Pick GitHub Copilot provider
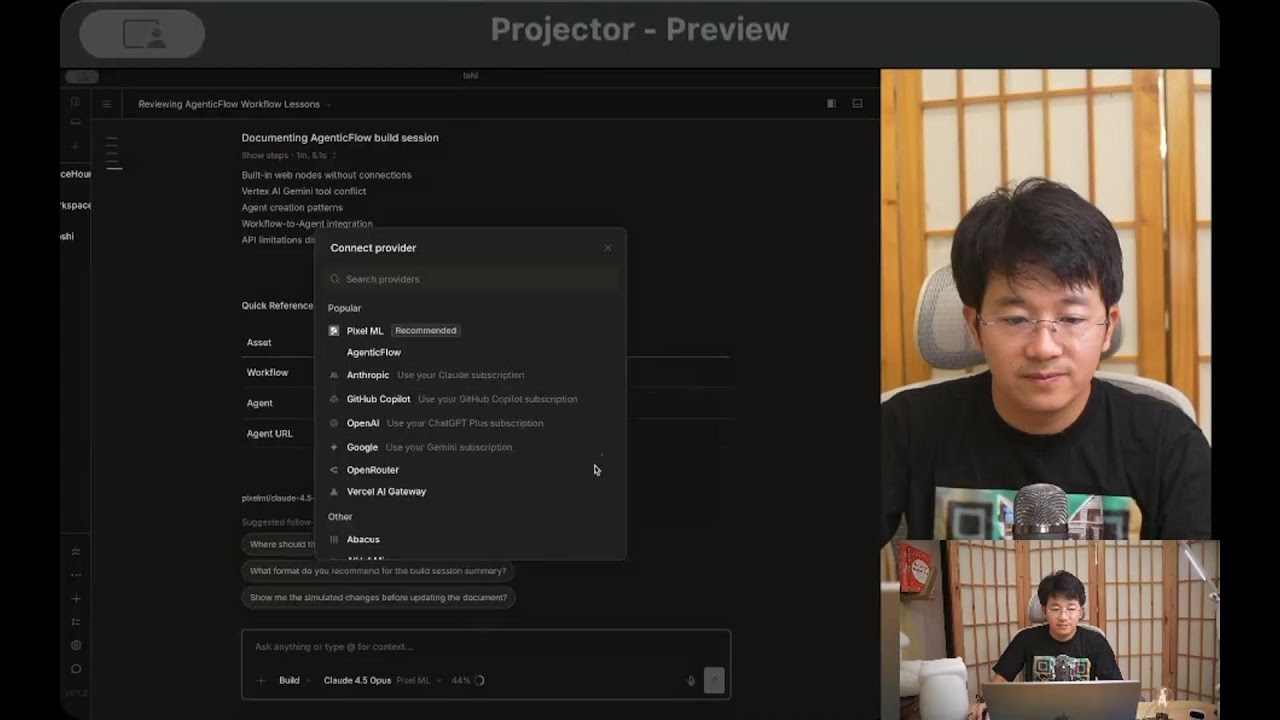 point(471,399)
